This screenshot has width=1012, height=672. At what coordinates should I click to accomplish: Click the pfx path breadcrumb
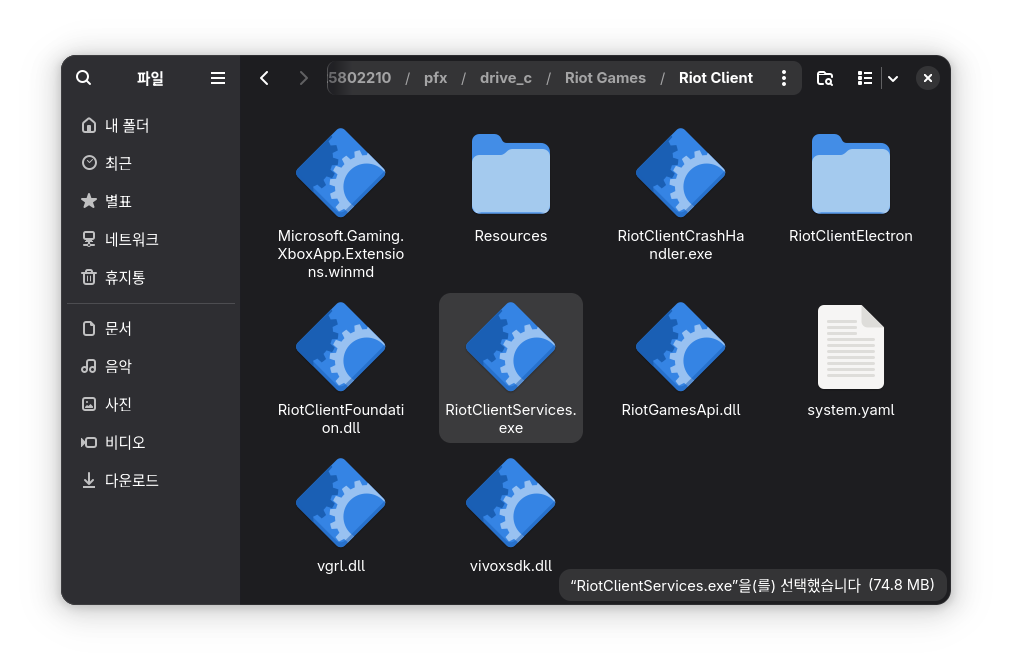pos(435,78)
